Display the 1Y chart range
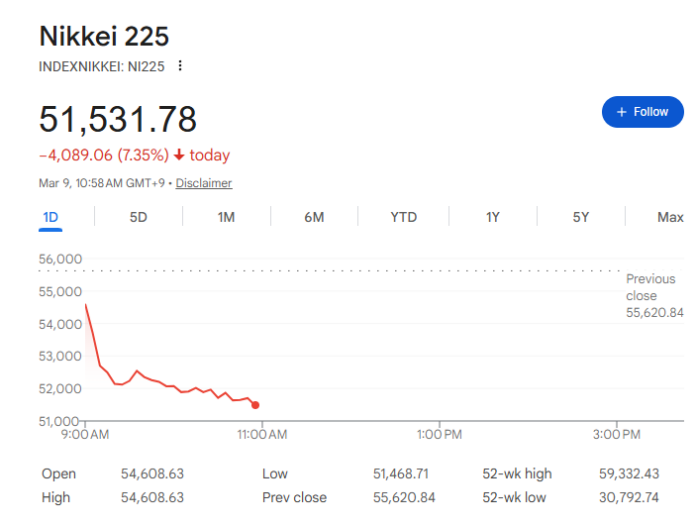Screen dimensions: 696x524 point(493,217)
